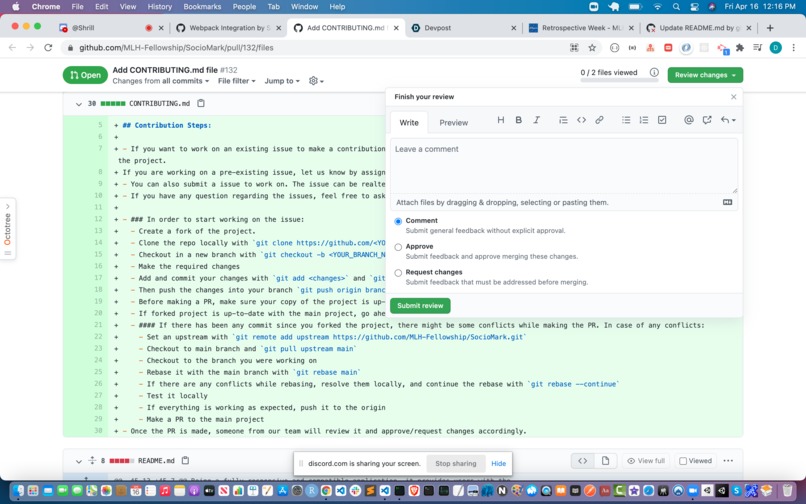Close the @Shrill browser tab
The width and height of the screenshot is (806, 504).
(x=161, y=28)
